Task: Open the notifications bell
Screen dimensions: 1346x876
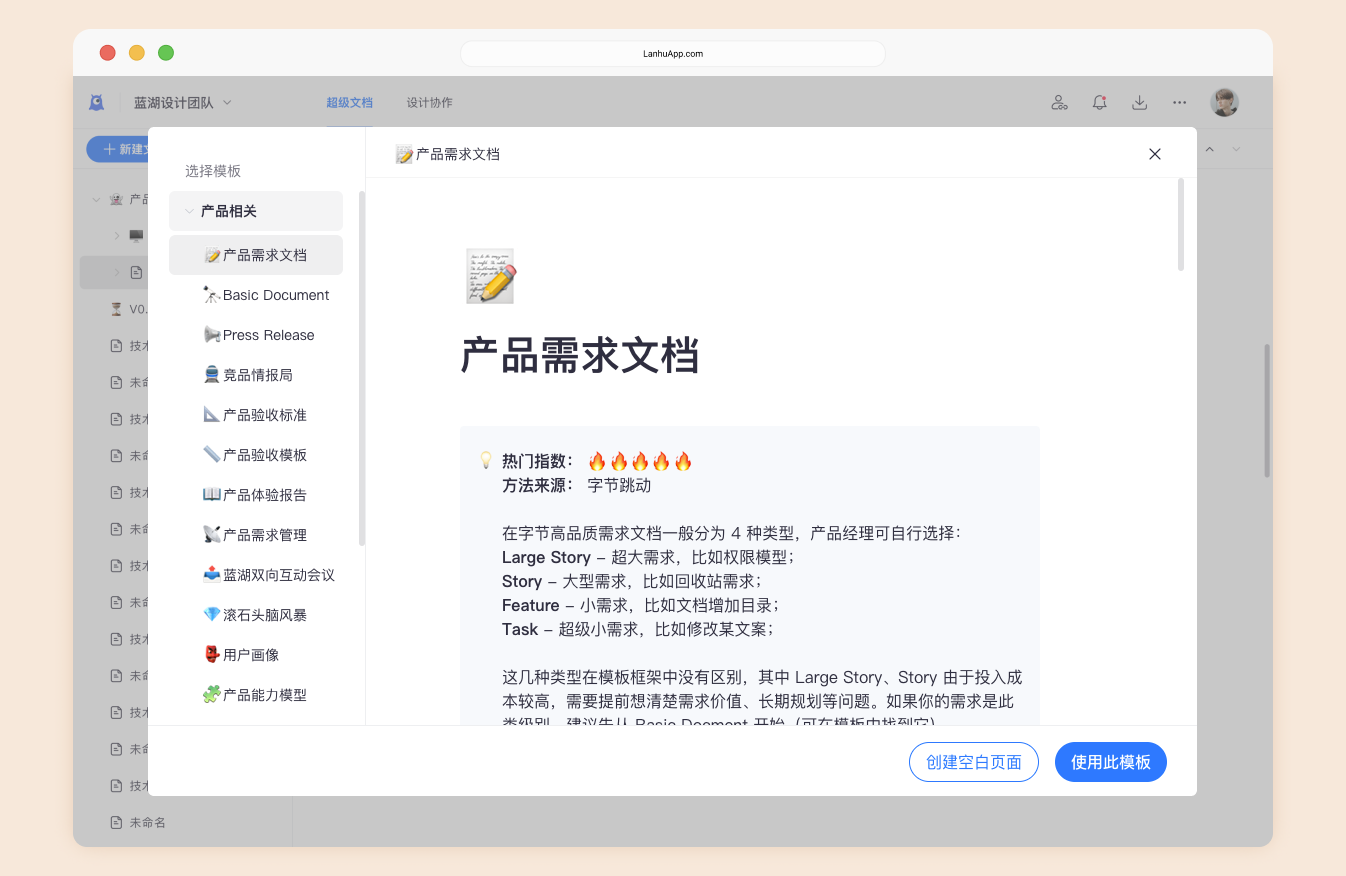Action: tap(1099, 102)
